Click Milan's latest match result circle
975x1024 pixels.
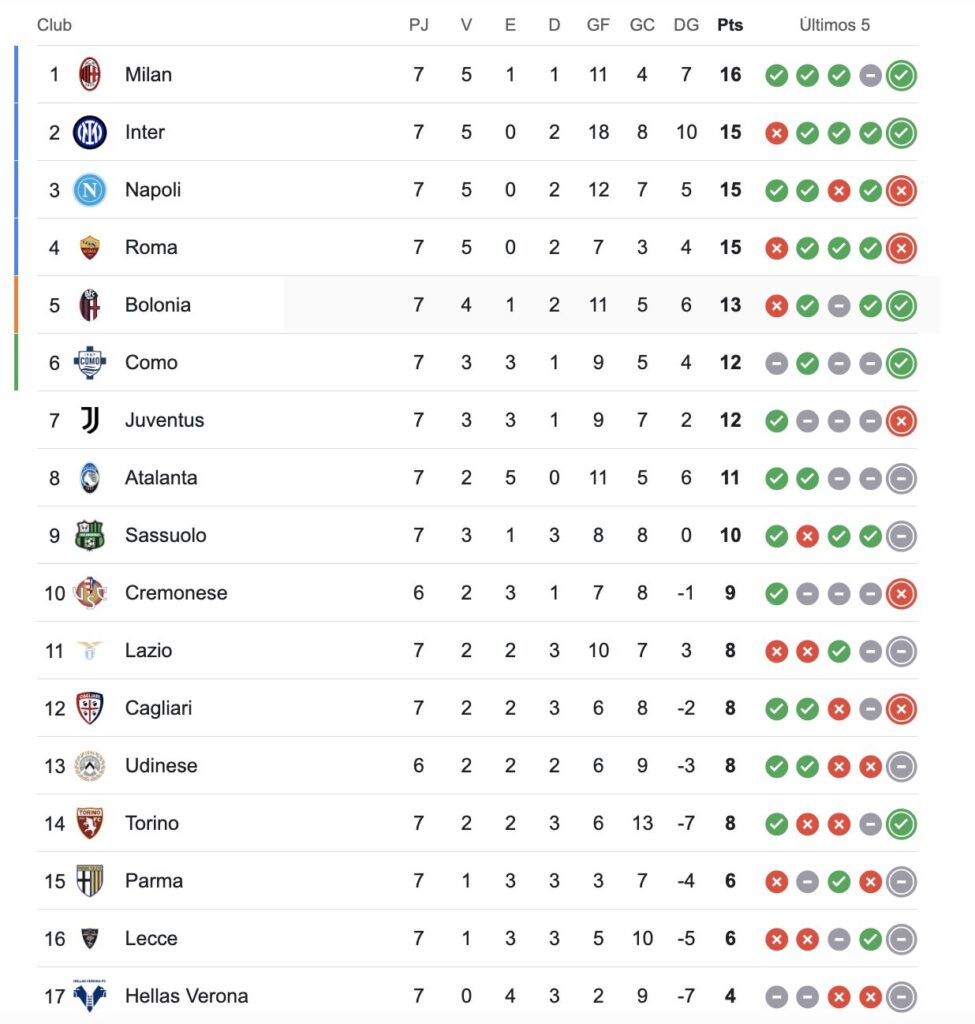901,75
